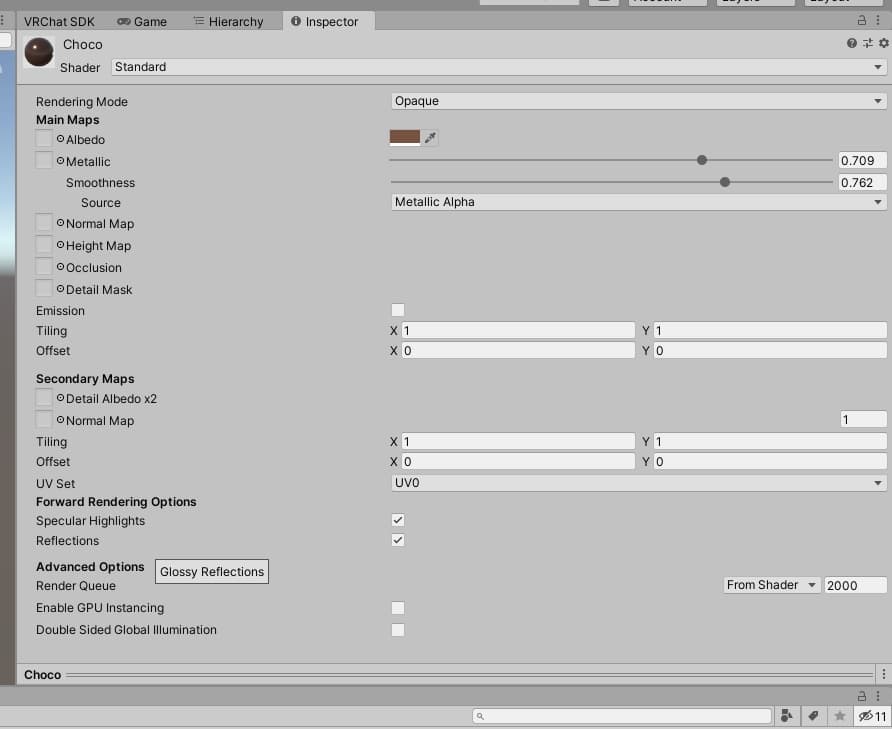Click the Smoothness value field 0.762

tap(862, 183)
